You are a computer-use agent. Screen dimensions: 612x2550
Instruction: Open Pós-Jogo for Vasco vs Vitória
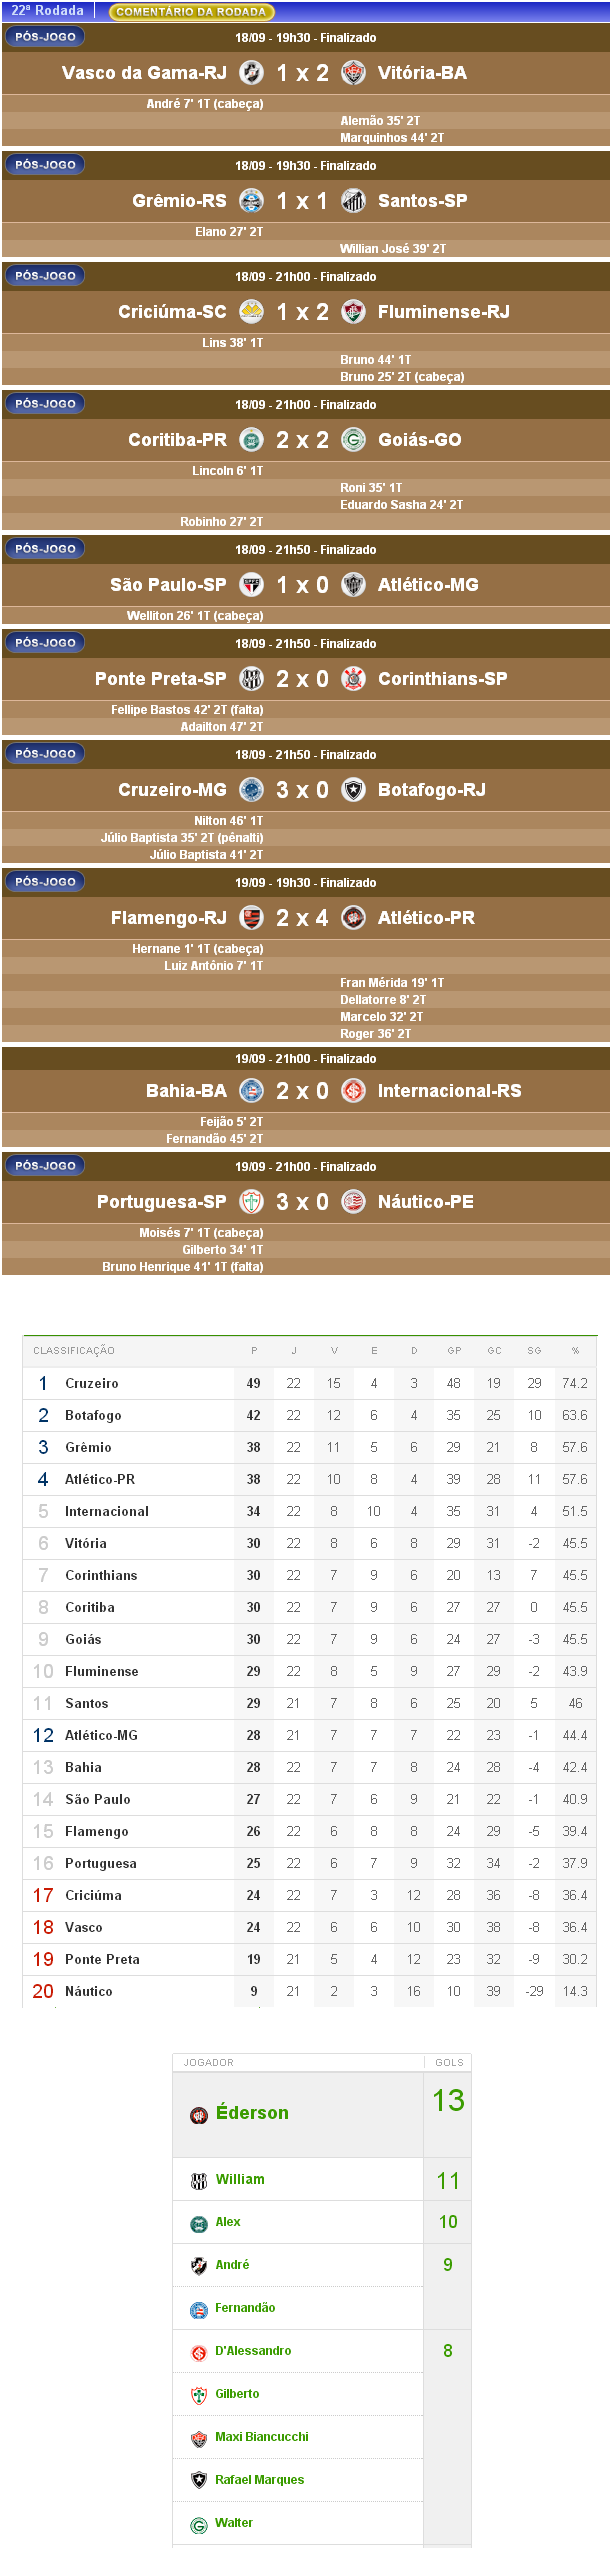click(x=45, y=37)
